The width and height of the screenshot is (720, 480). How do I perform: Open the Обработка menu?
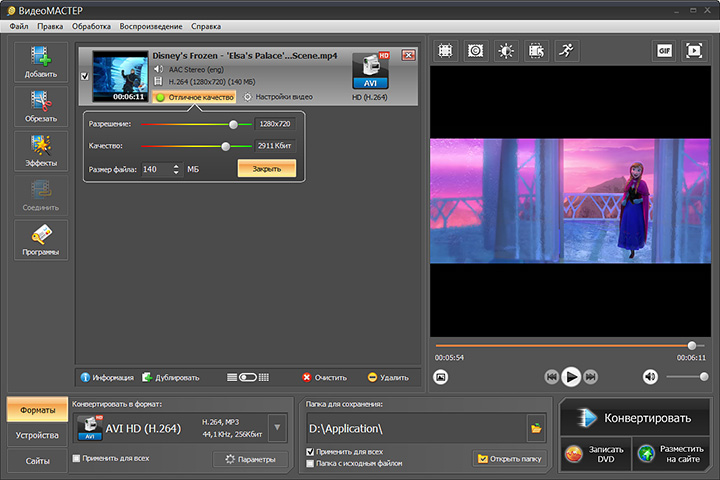click(x=91, y=26)
